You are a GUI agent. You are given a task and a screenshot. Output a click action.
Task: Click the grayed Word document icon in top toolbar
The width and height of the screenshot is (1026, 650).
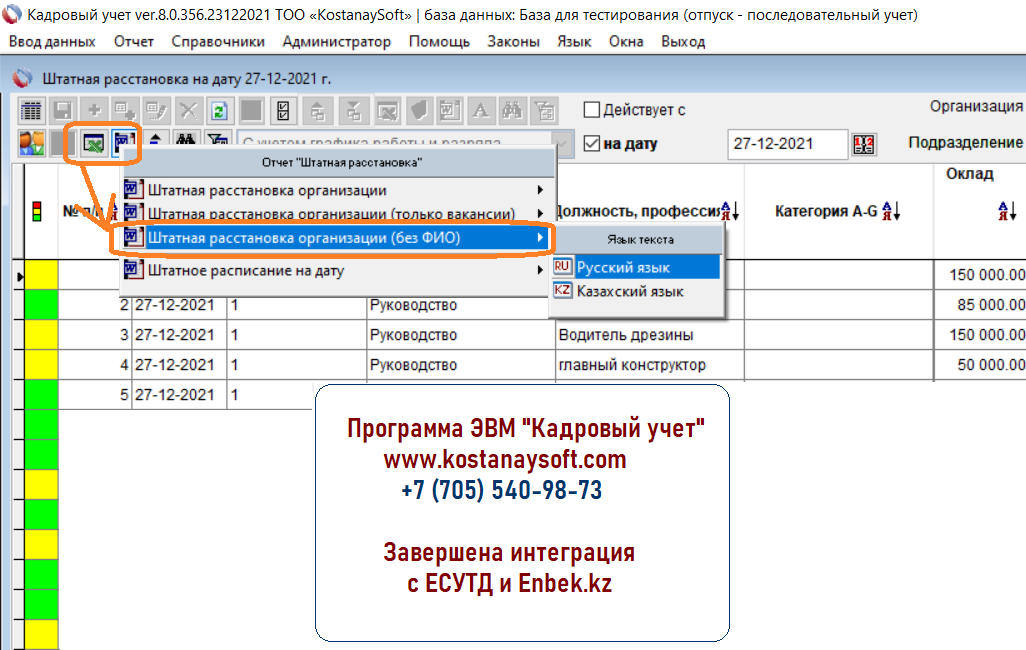(450, 111)
